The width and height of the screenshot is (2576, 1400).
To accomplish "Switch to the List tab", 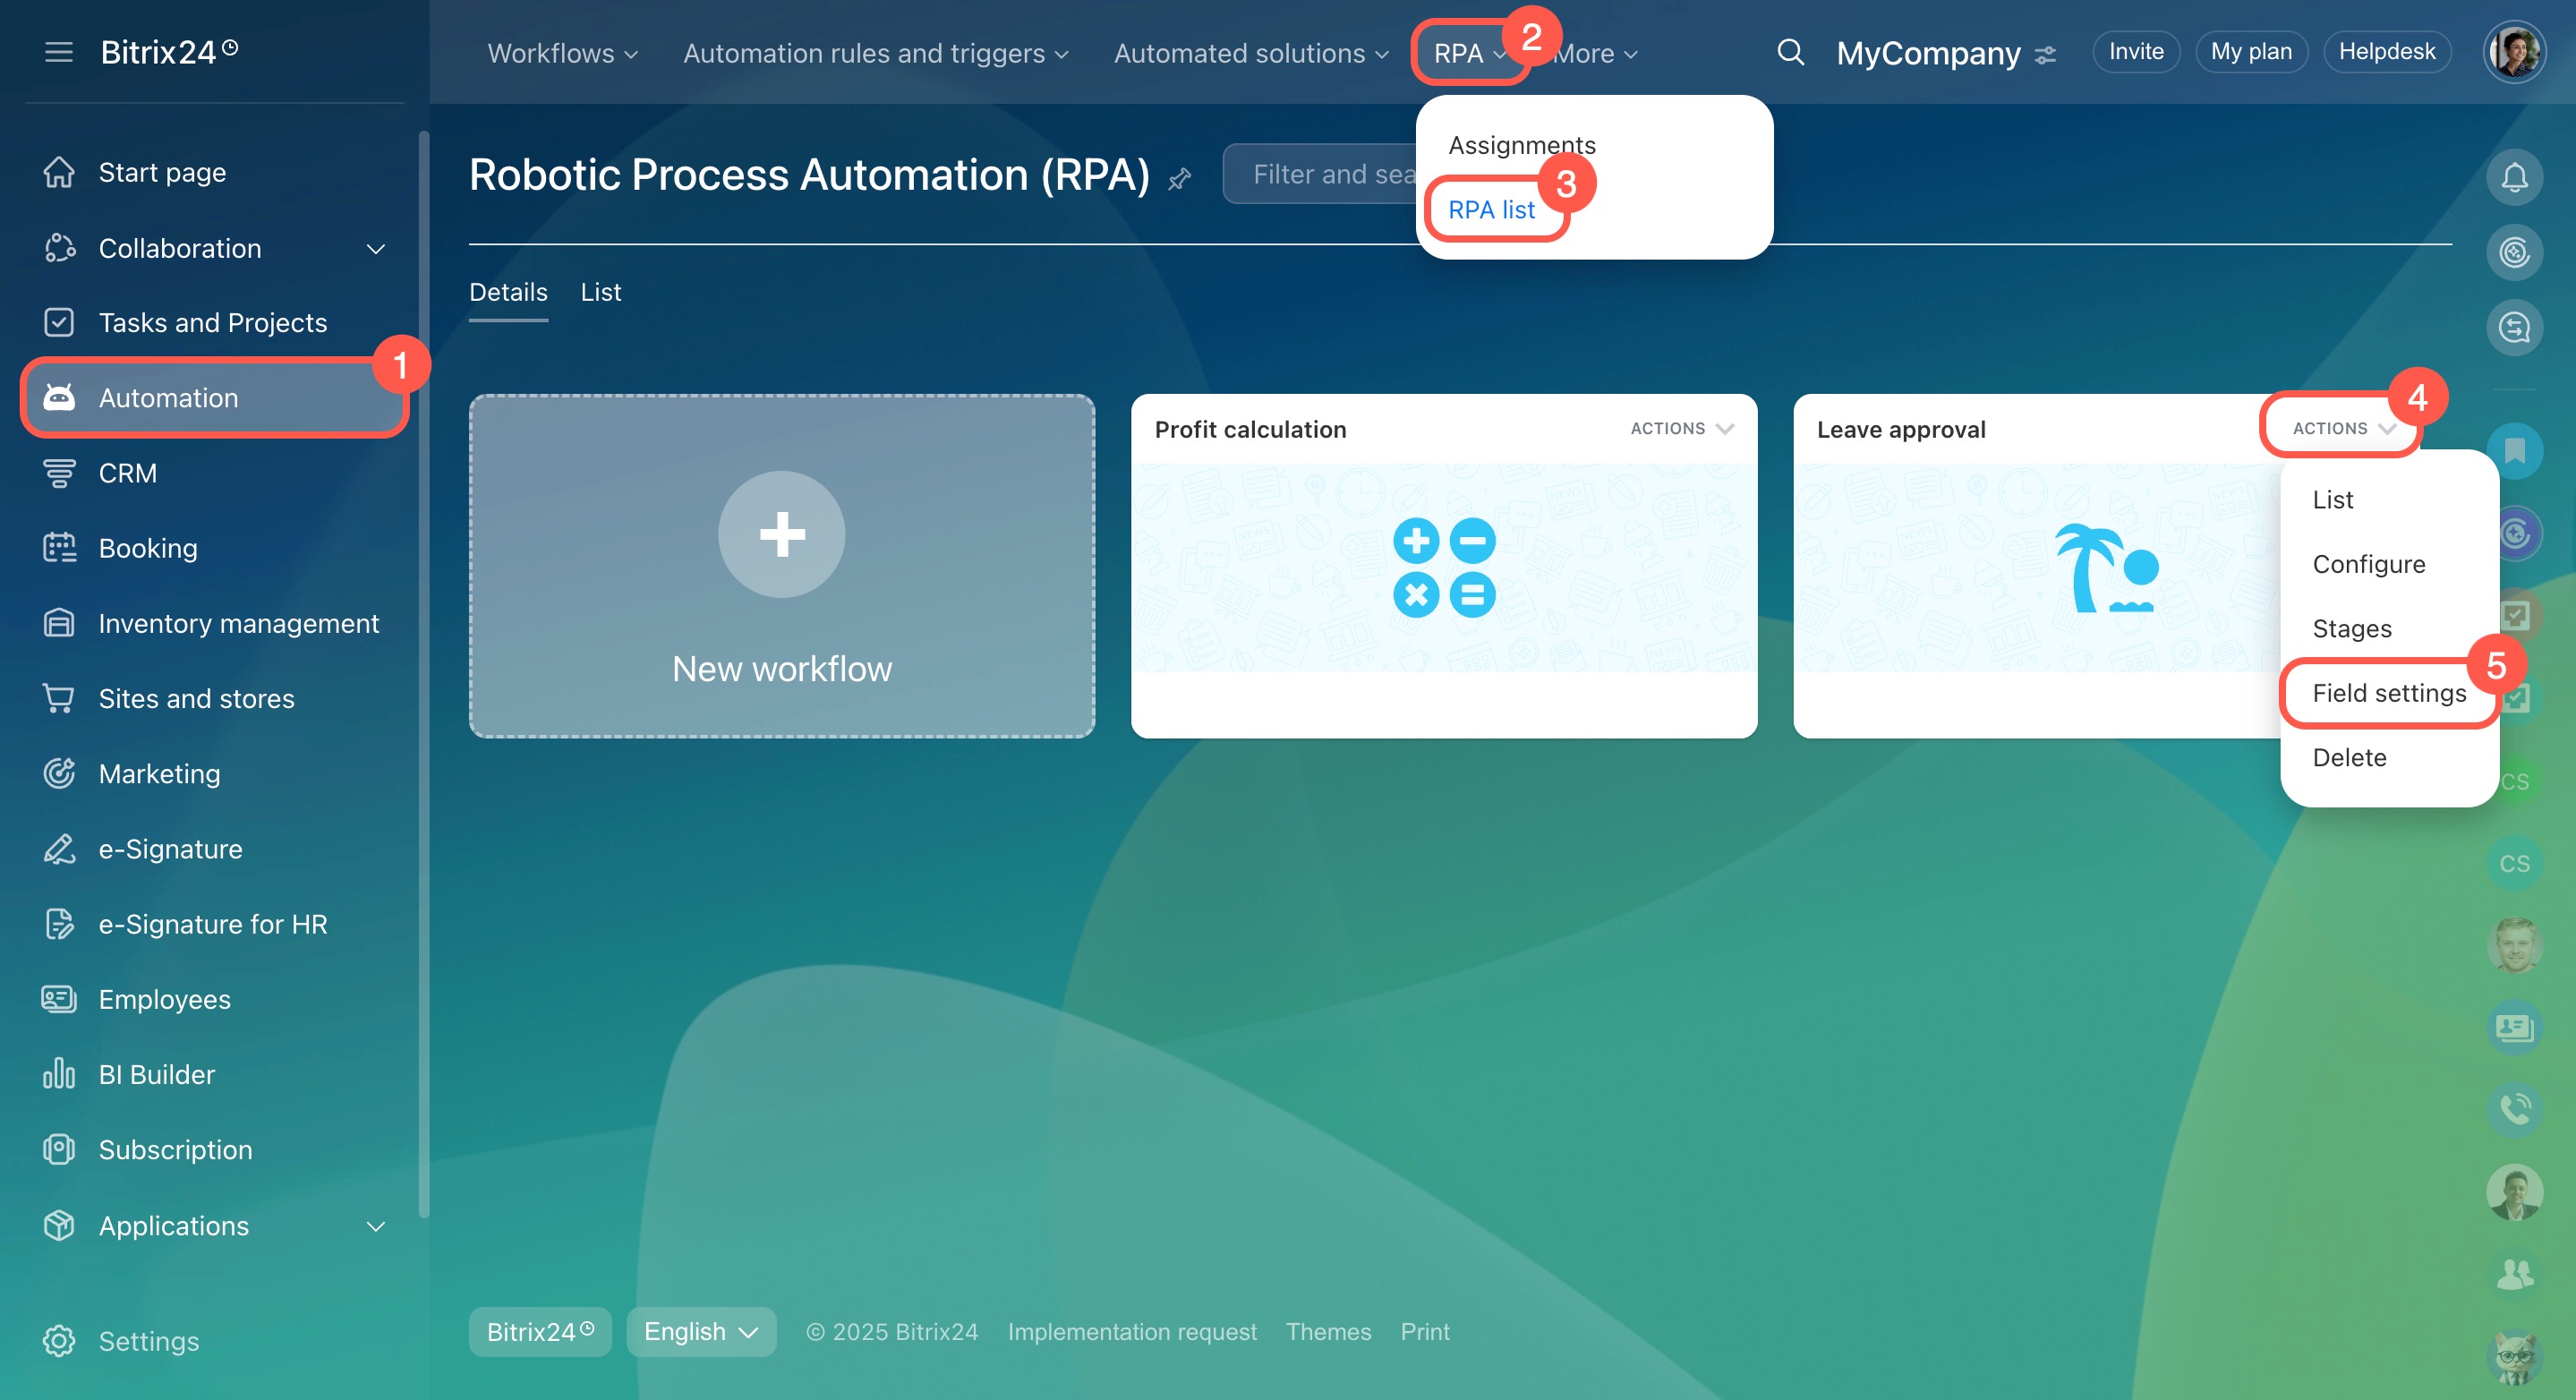I will pyautogui.click(x=601, y=292).
